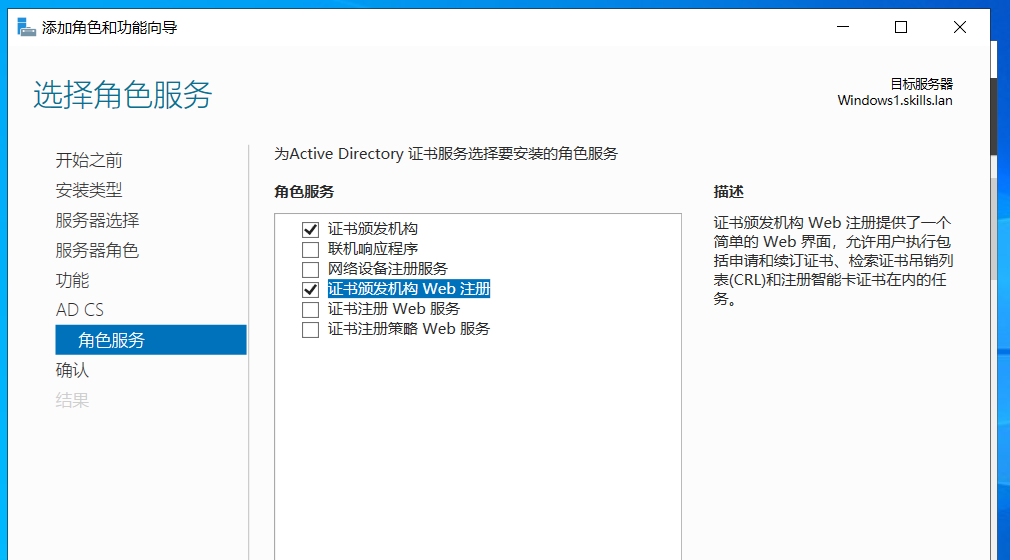Open the 安装类型 page in the sidebar
The height and width of the screenshot is (560, 1010).
pos(89,190)
